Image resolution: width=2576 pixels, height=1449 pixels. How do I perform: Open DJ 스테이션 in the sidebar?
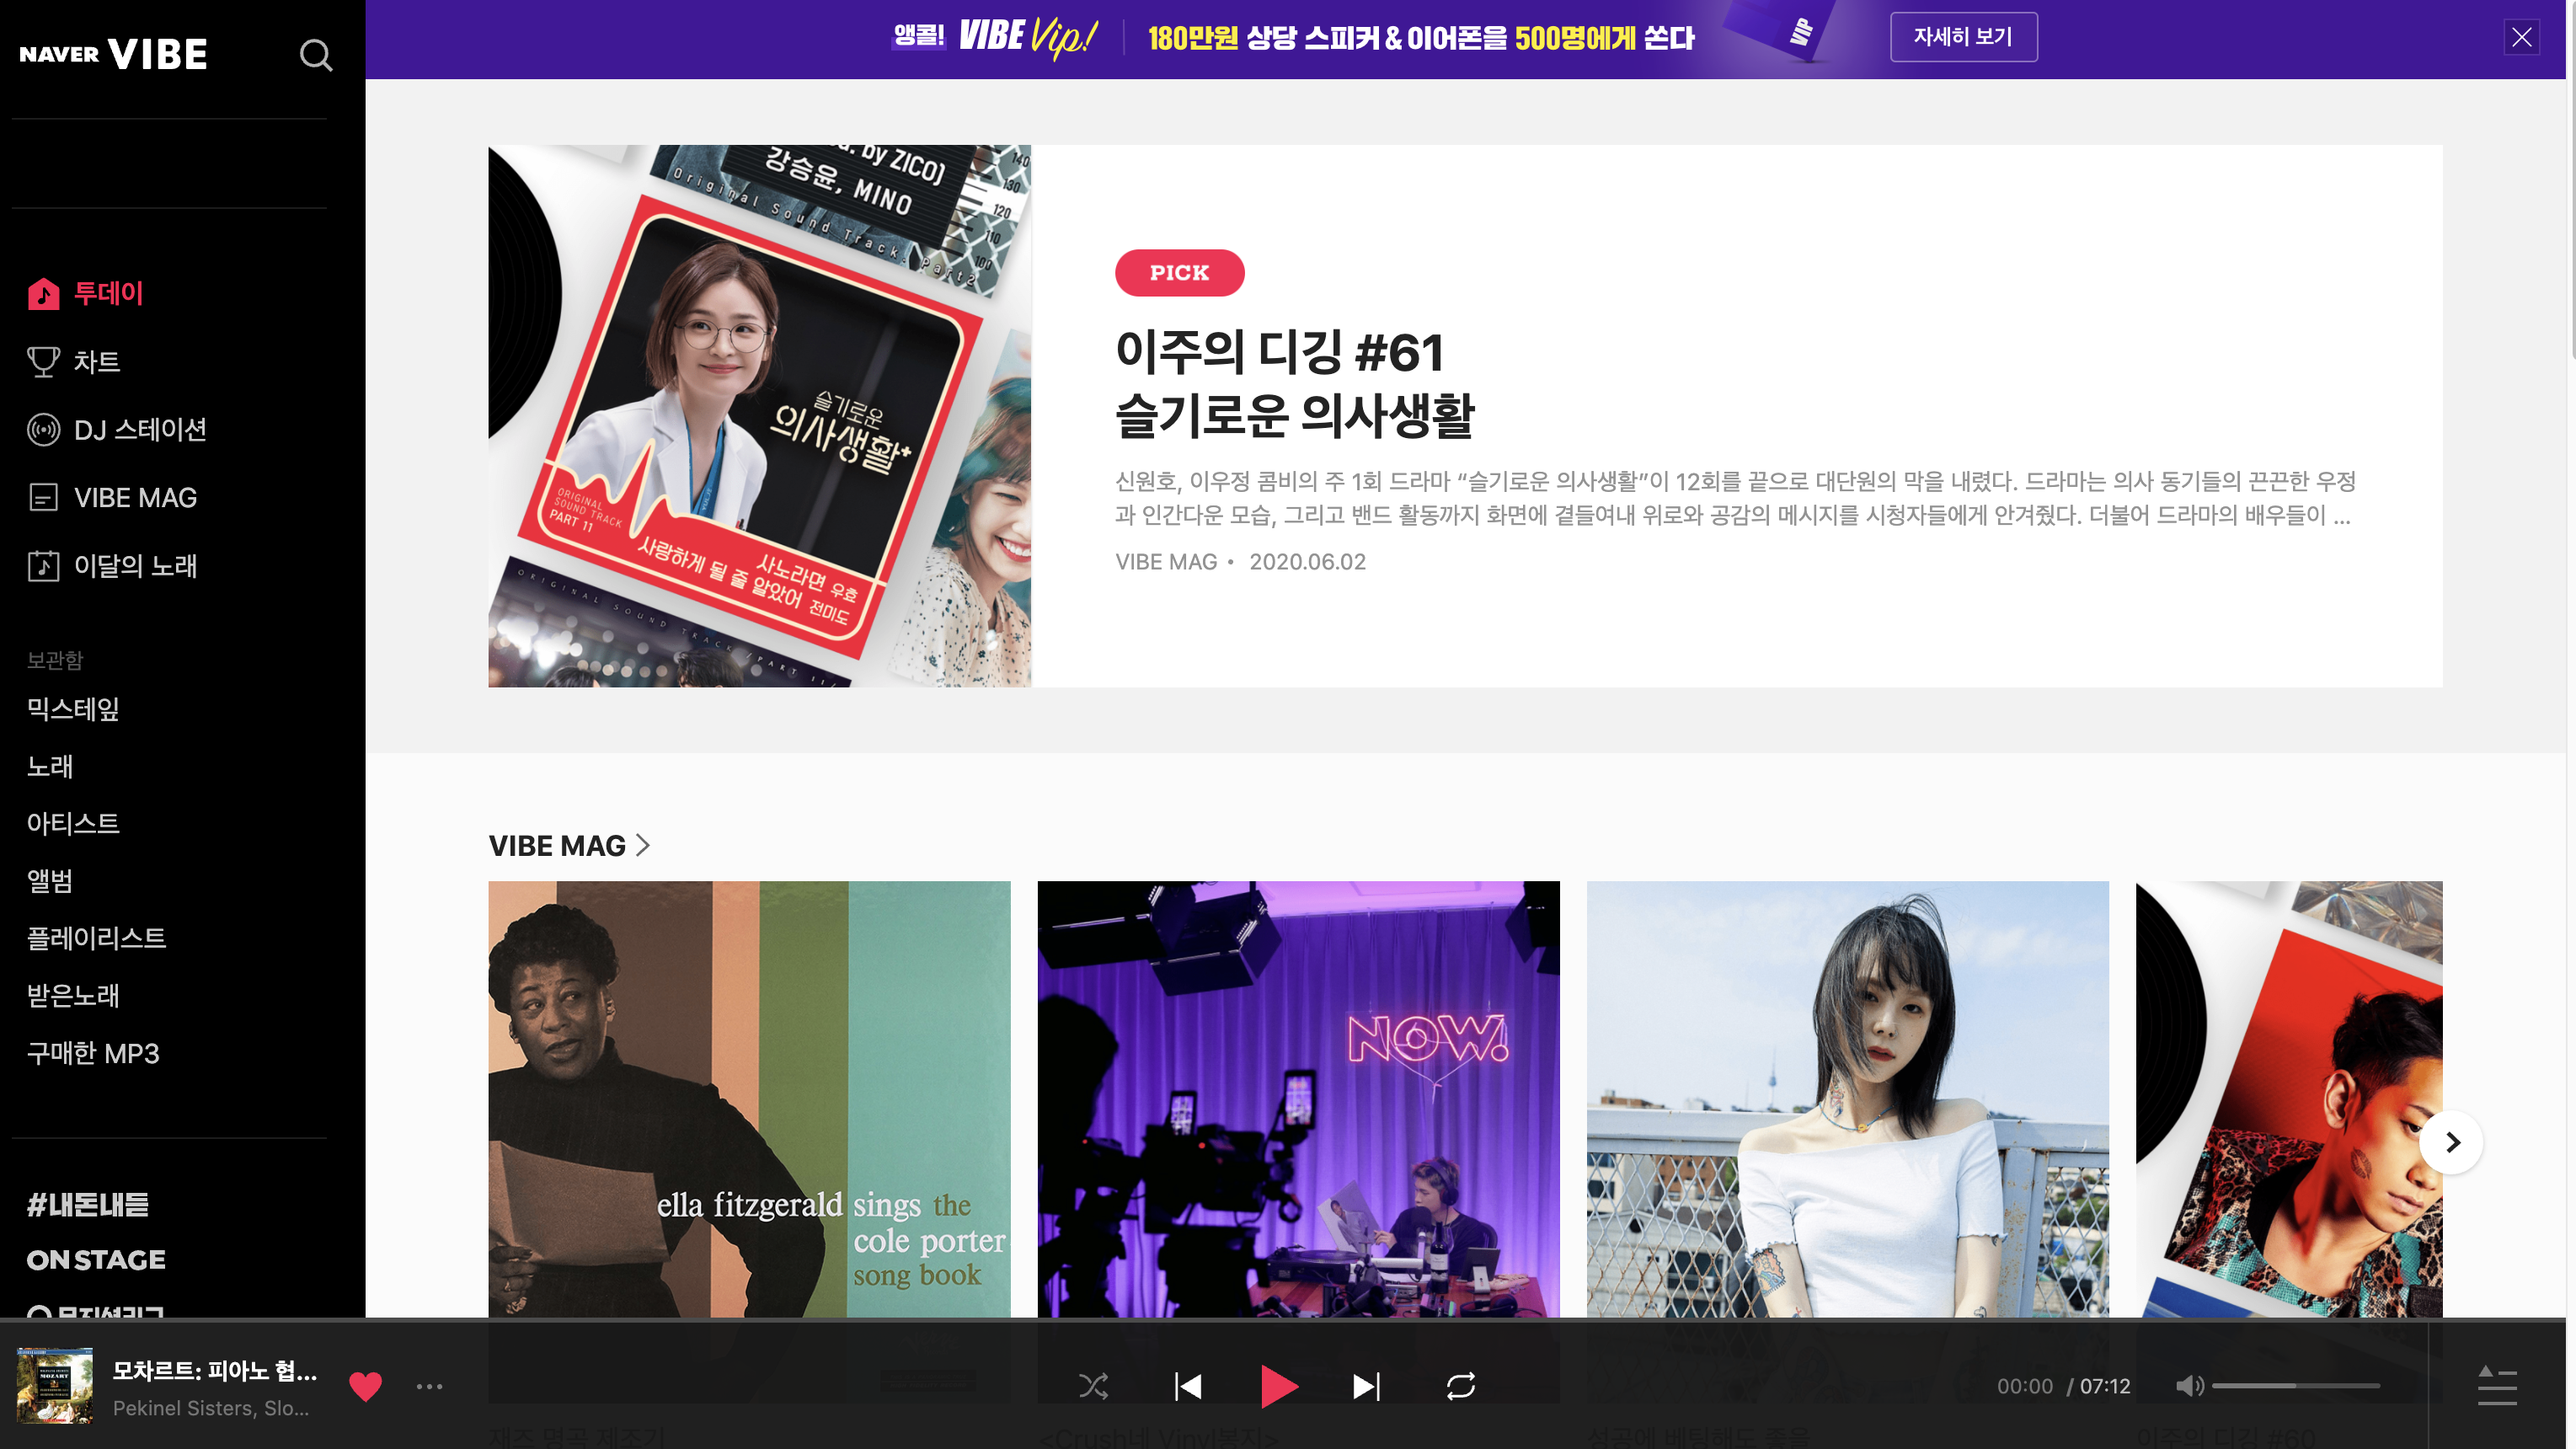click(139, 430)
